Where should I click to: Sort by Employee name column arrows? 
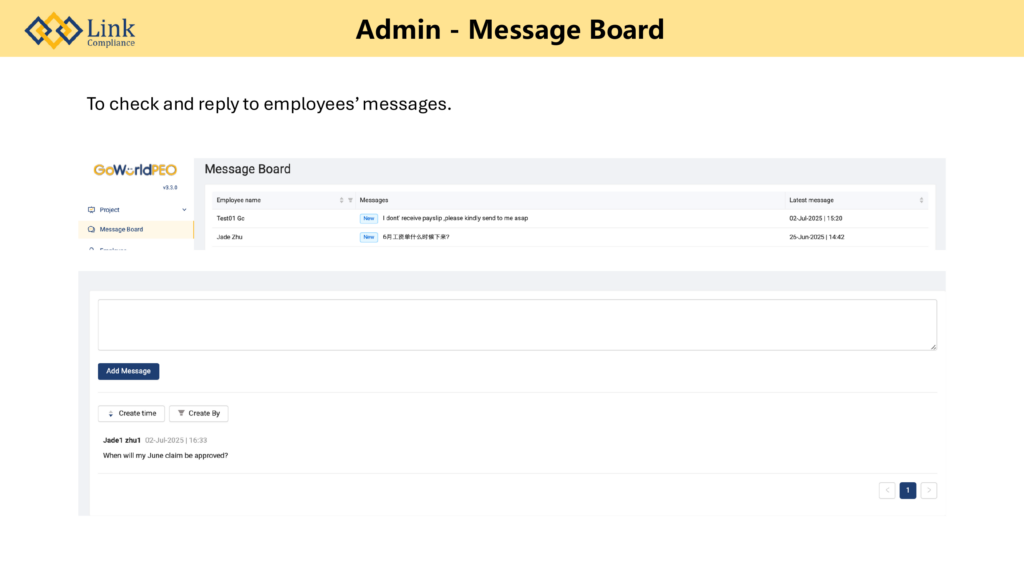coord(341,200)
